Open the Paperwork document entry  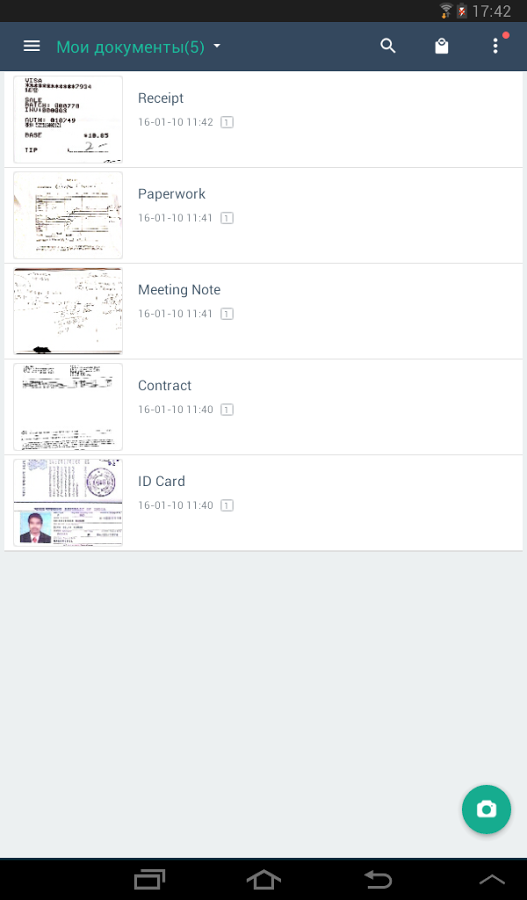[x=264, y=216]
